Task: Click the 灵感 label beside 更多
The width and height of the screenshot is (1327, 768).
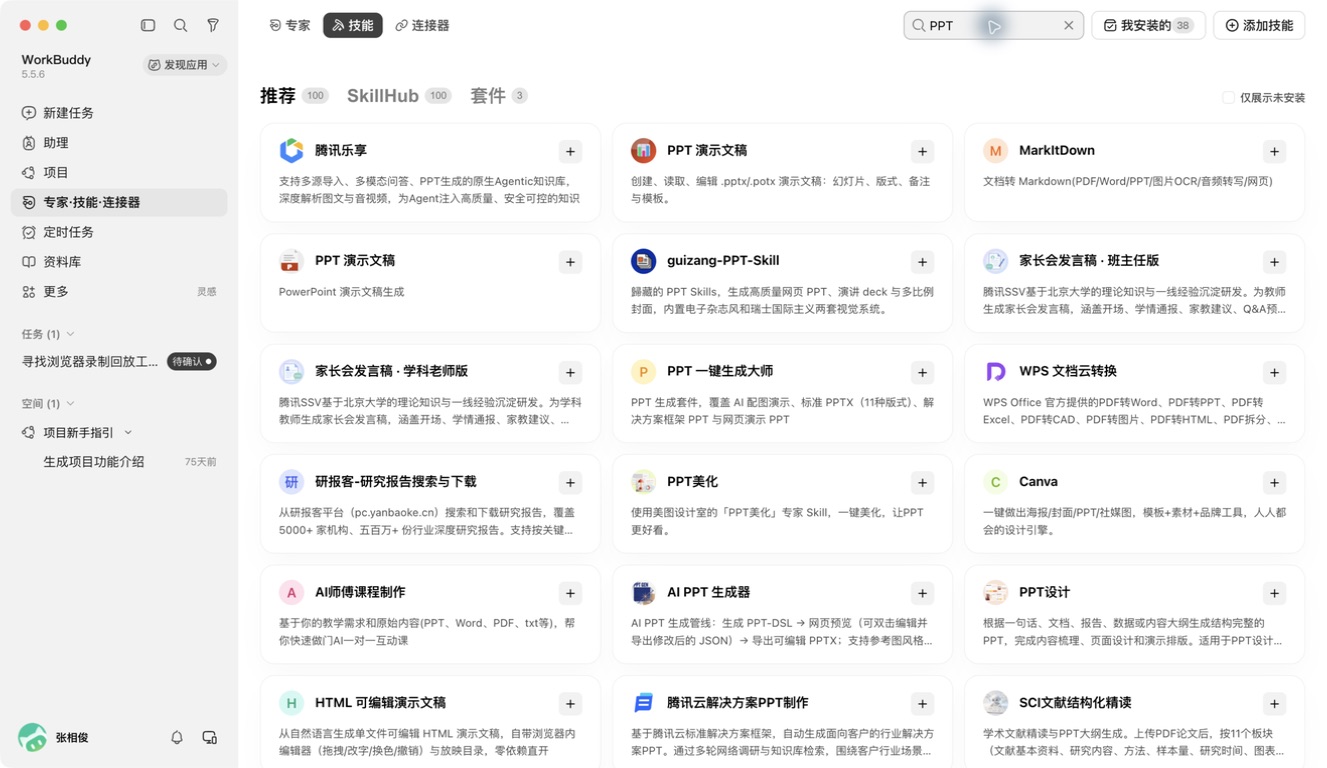Action: point(206,292)
